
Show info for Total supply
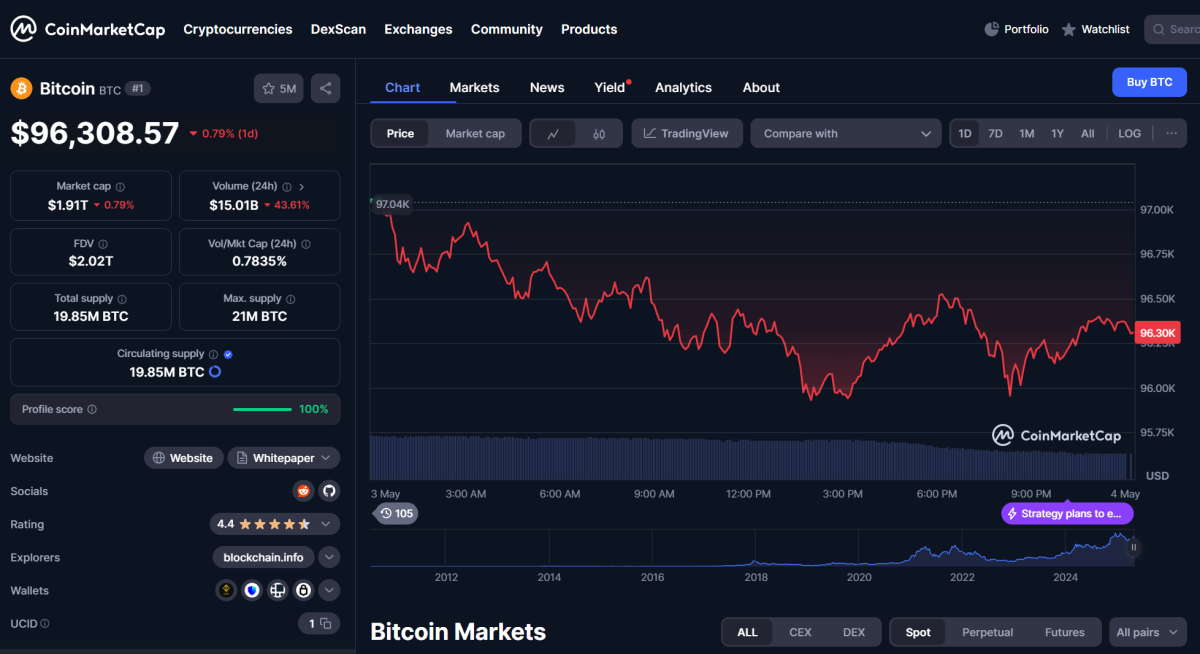coord(122,298)
